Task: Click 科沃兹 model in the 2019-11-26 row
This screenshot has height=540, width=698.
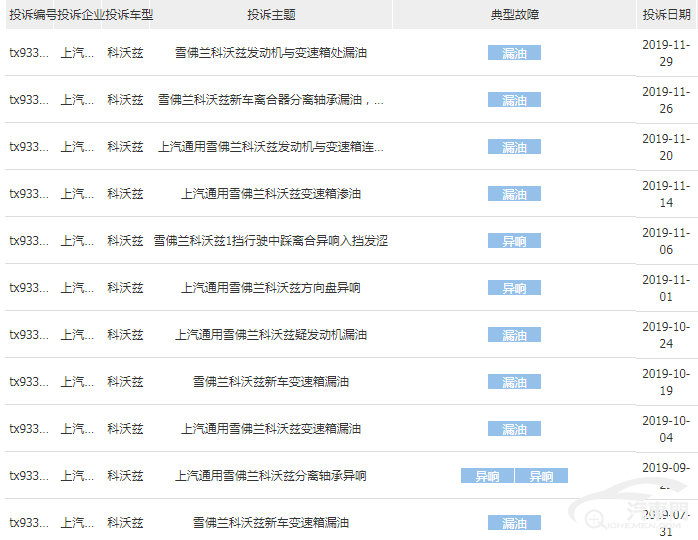Action: coord(125,100)
